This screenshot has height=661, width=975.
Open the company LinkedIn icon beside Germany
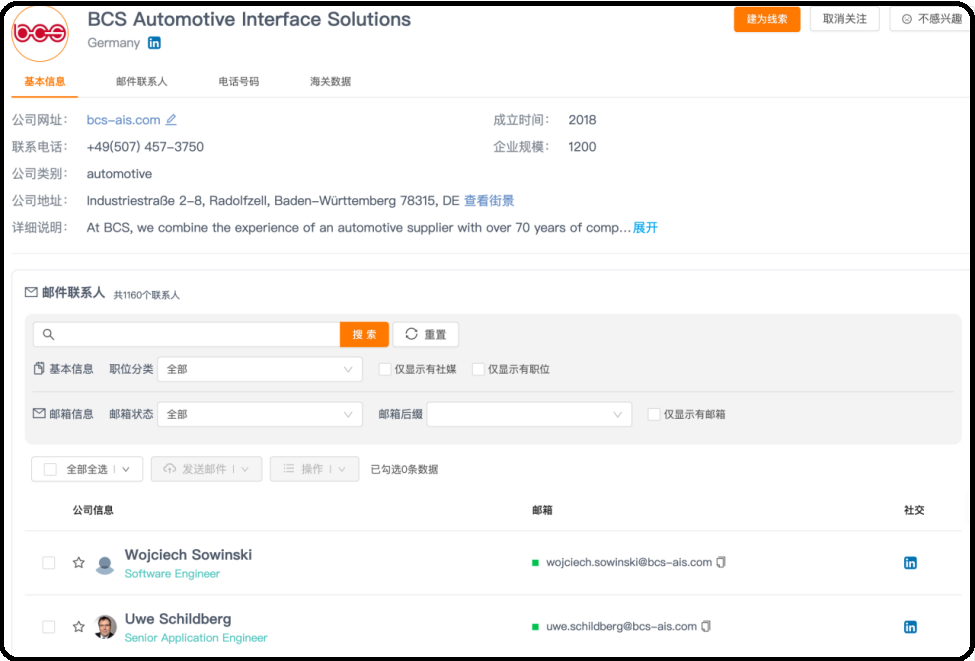[x=154, y=43]
